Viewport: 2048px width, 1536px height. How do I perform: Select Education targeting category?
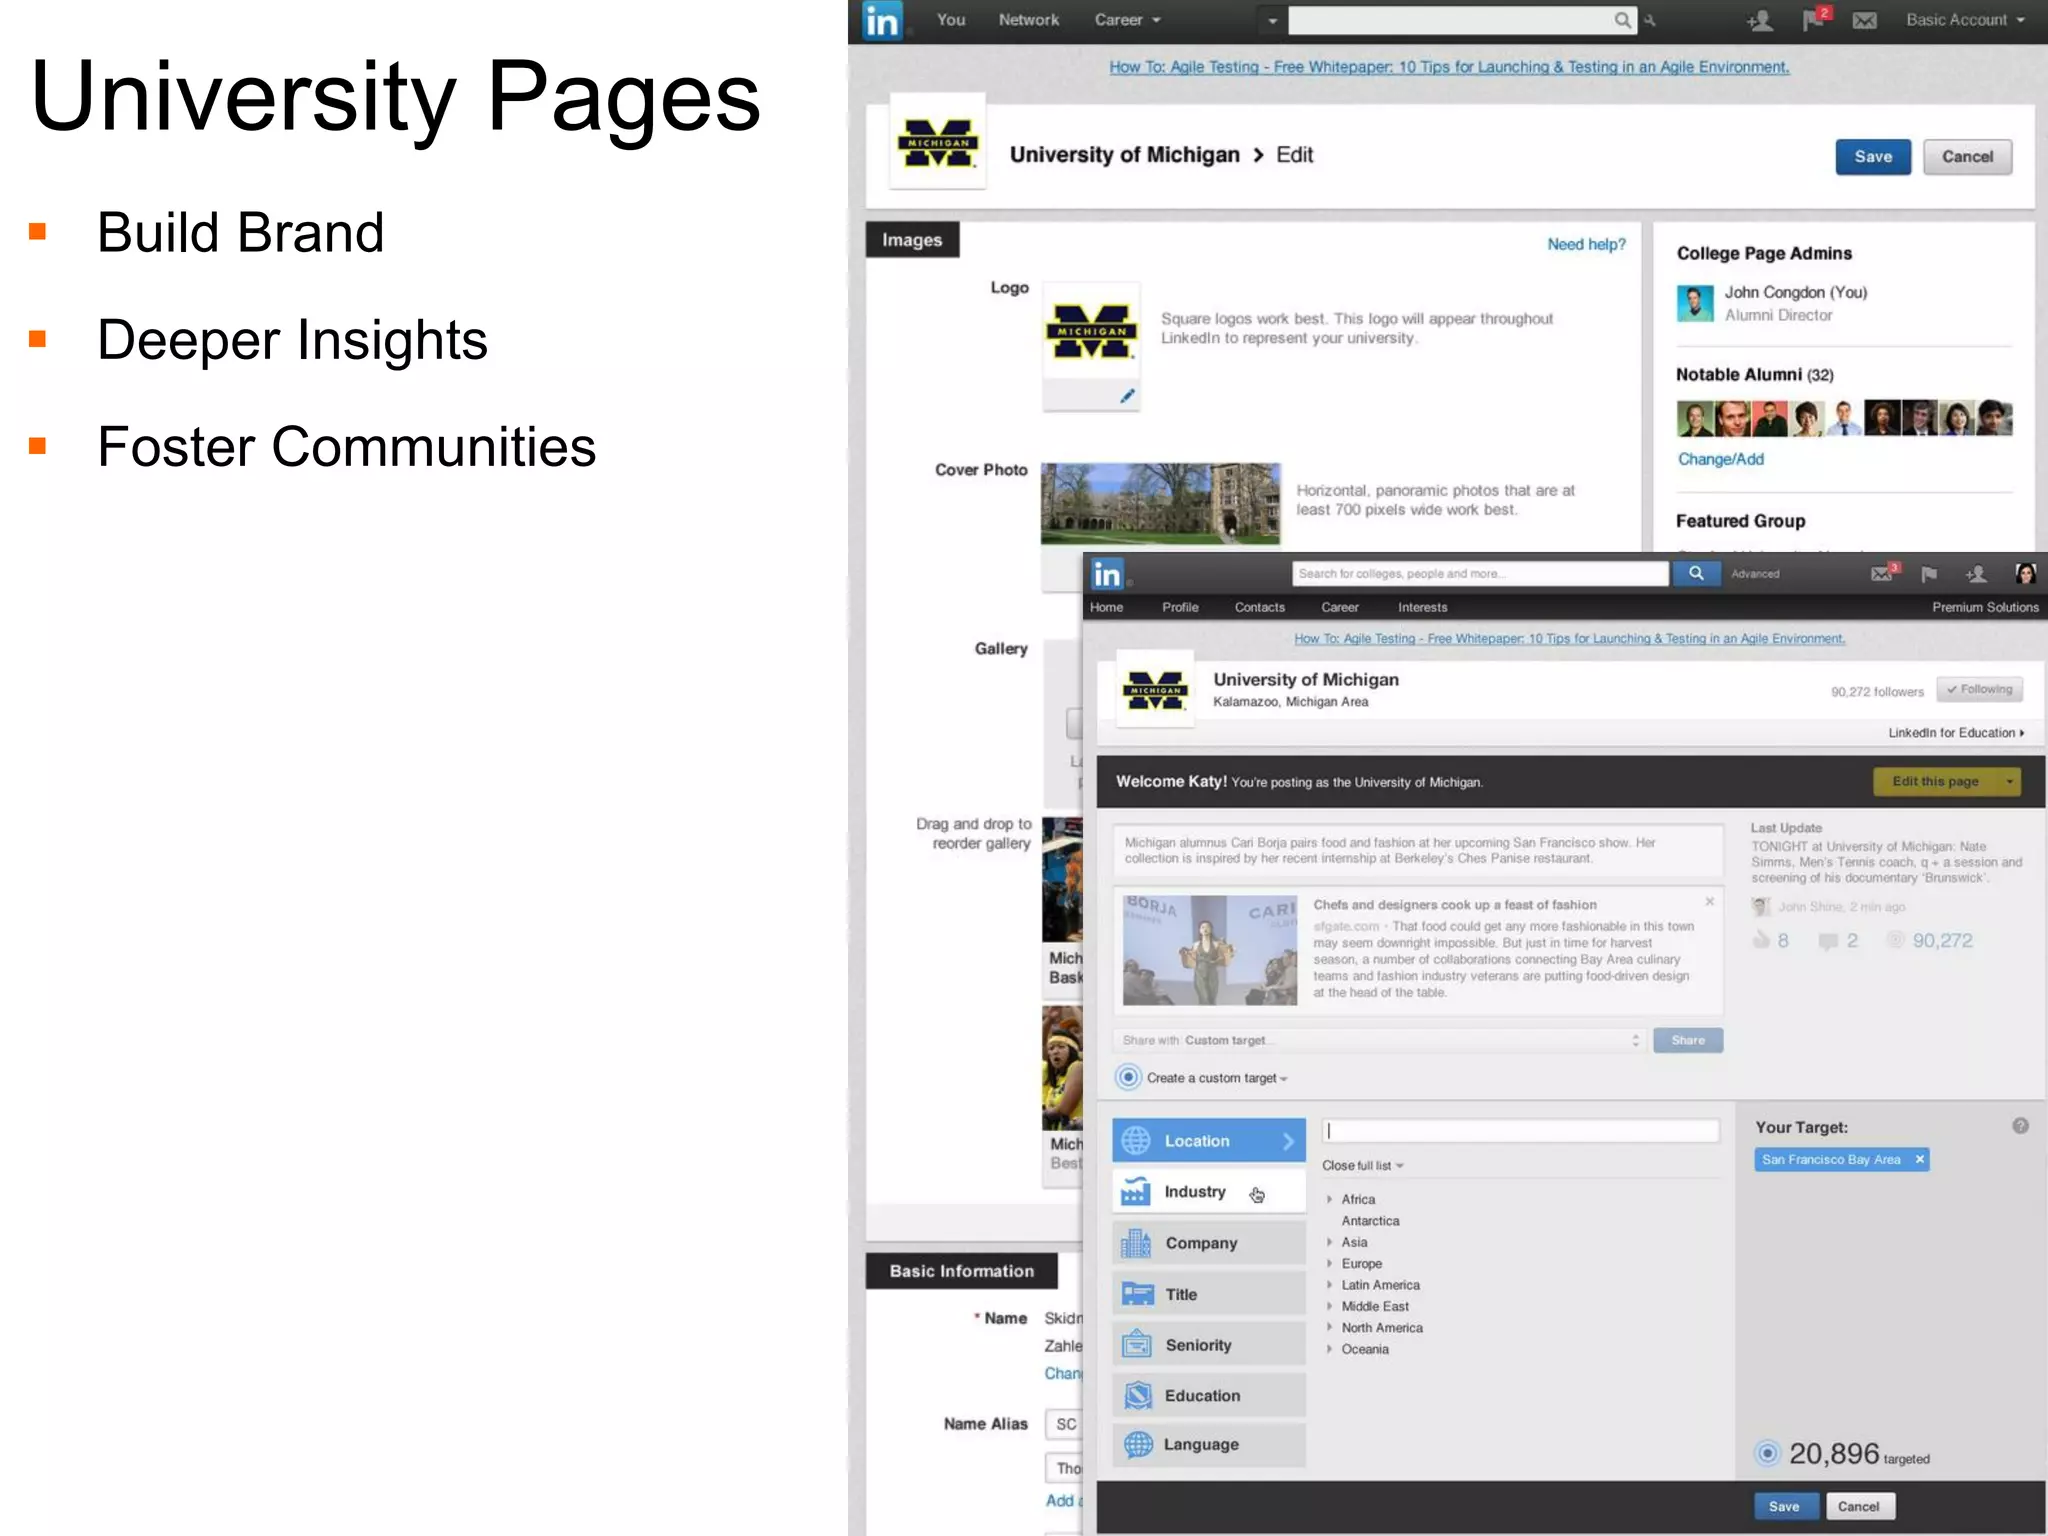coord(1209,1395)
